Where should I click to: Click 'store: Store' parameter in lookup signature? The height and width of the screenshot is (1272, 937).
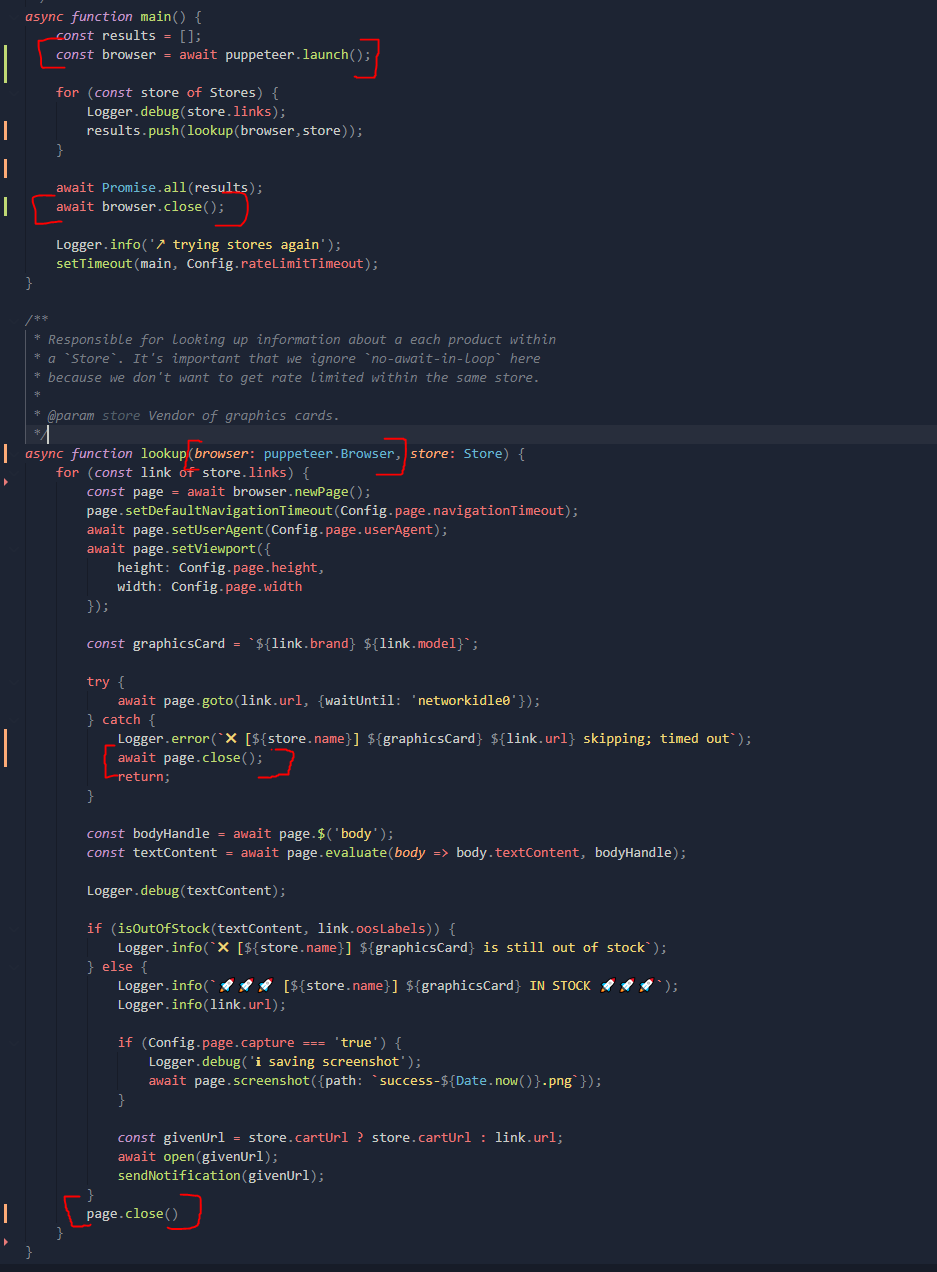pyautogui.click(x=456, y=453)
